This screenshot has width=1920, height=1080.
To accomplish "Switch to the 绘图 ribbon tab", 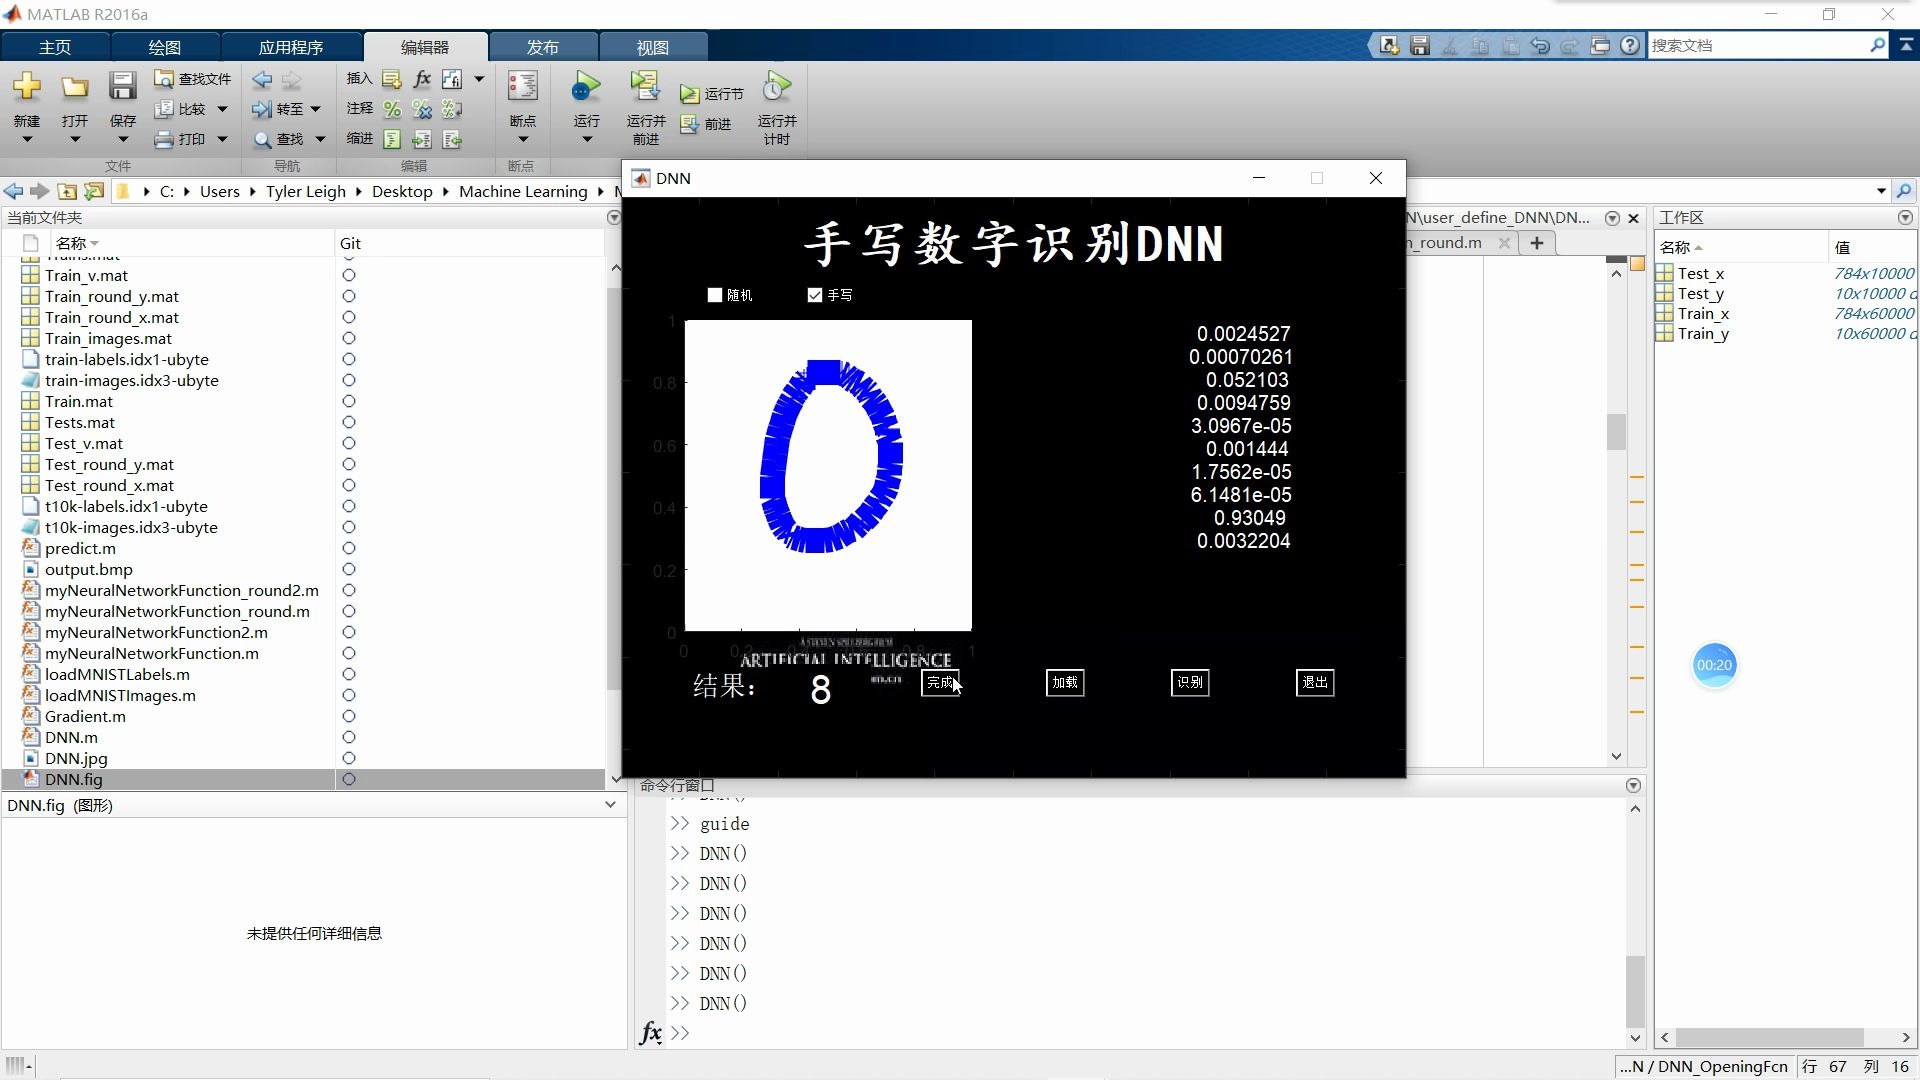I will (x=164, y=46).
